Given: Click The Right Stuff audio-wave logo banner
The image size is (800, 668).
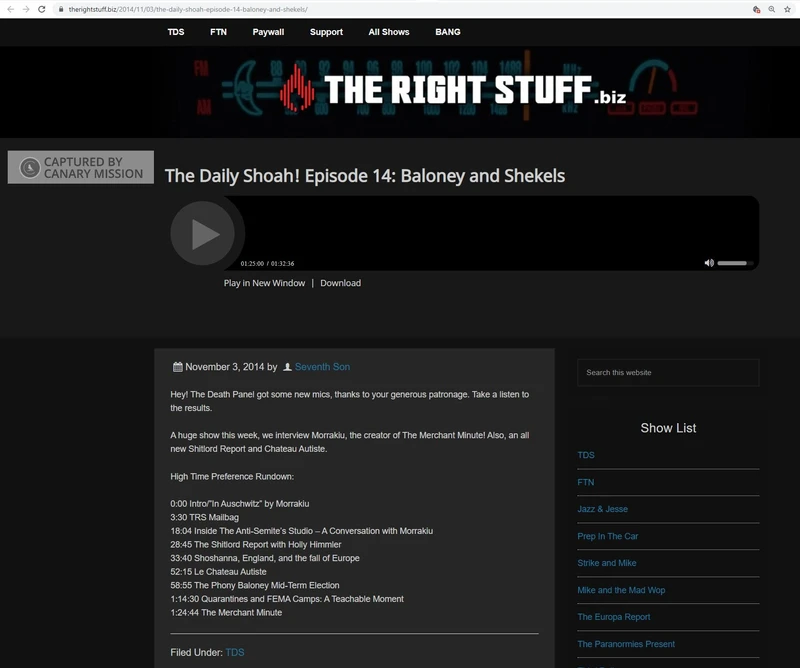Looking at the screenshot, I should 400,91.
